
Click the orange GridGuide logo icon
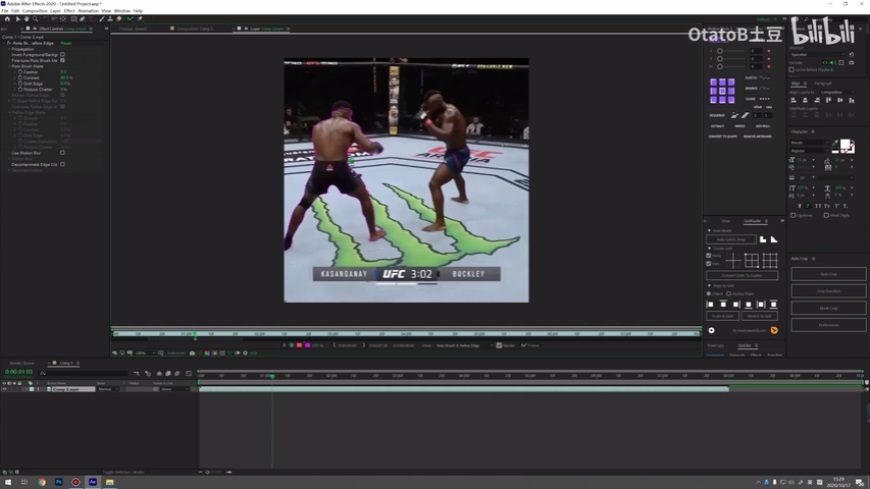click(774, 330)
